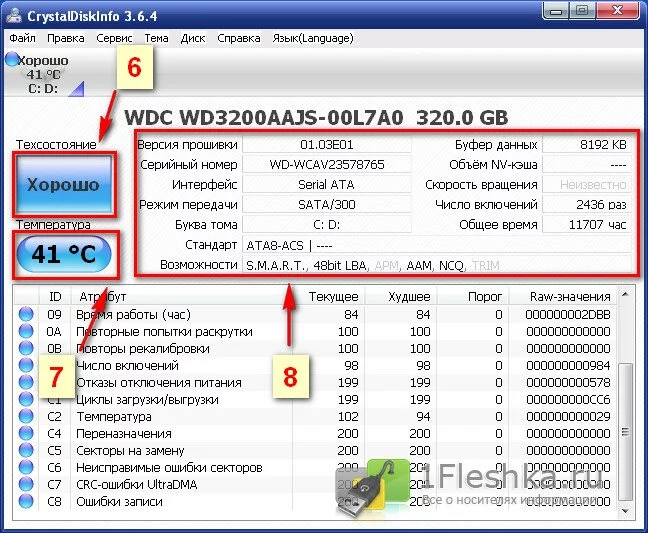Open the Справка menu

(239, 38)
